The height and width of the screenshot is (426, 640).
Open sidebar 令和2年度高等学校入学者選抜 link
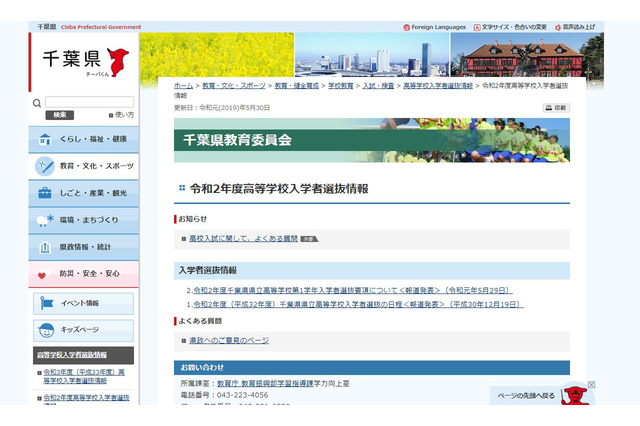coord(87,399)
